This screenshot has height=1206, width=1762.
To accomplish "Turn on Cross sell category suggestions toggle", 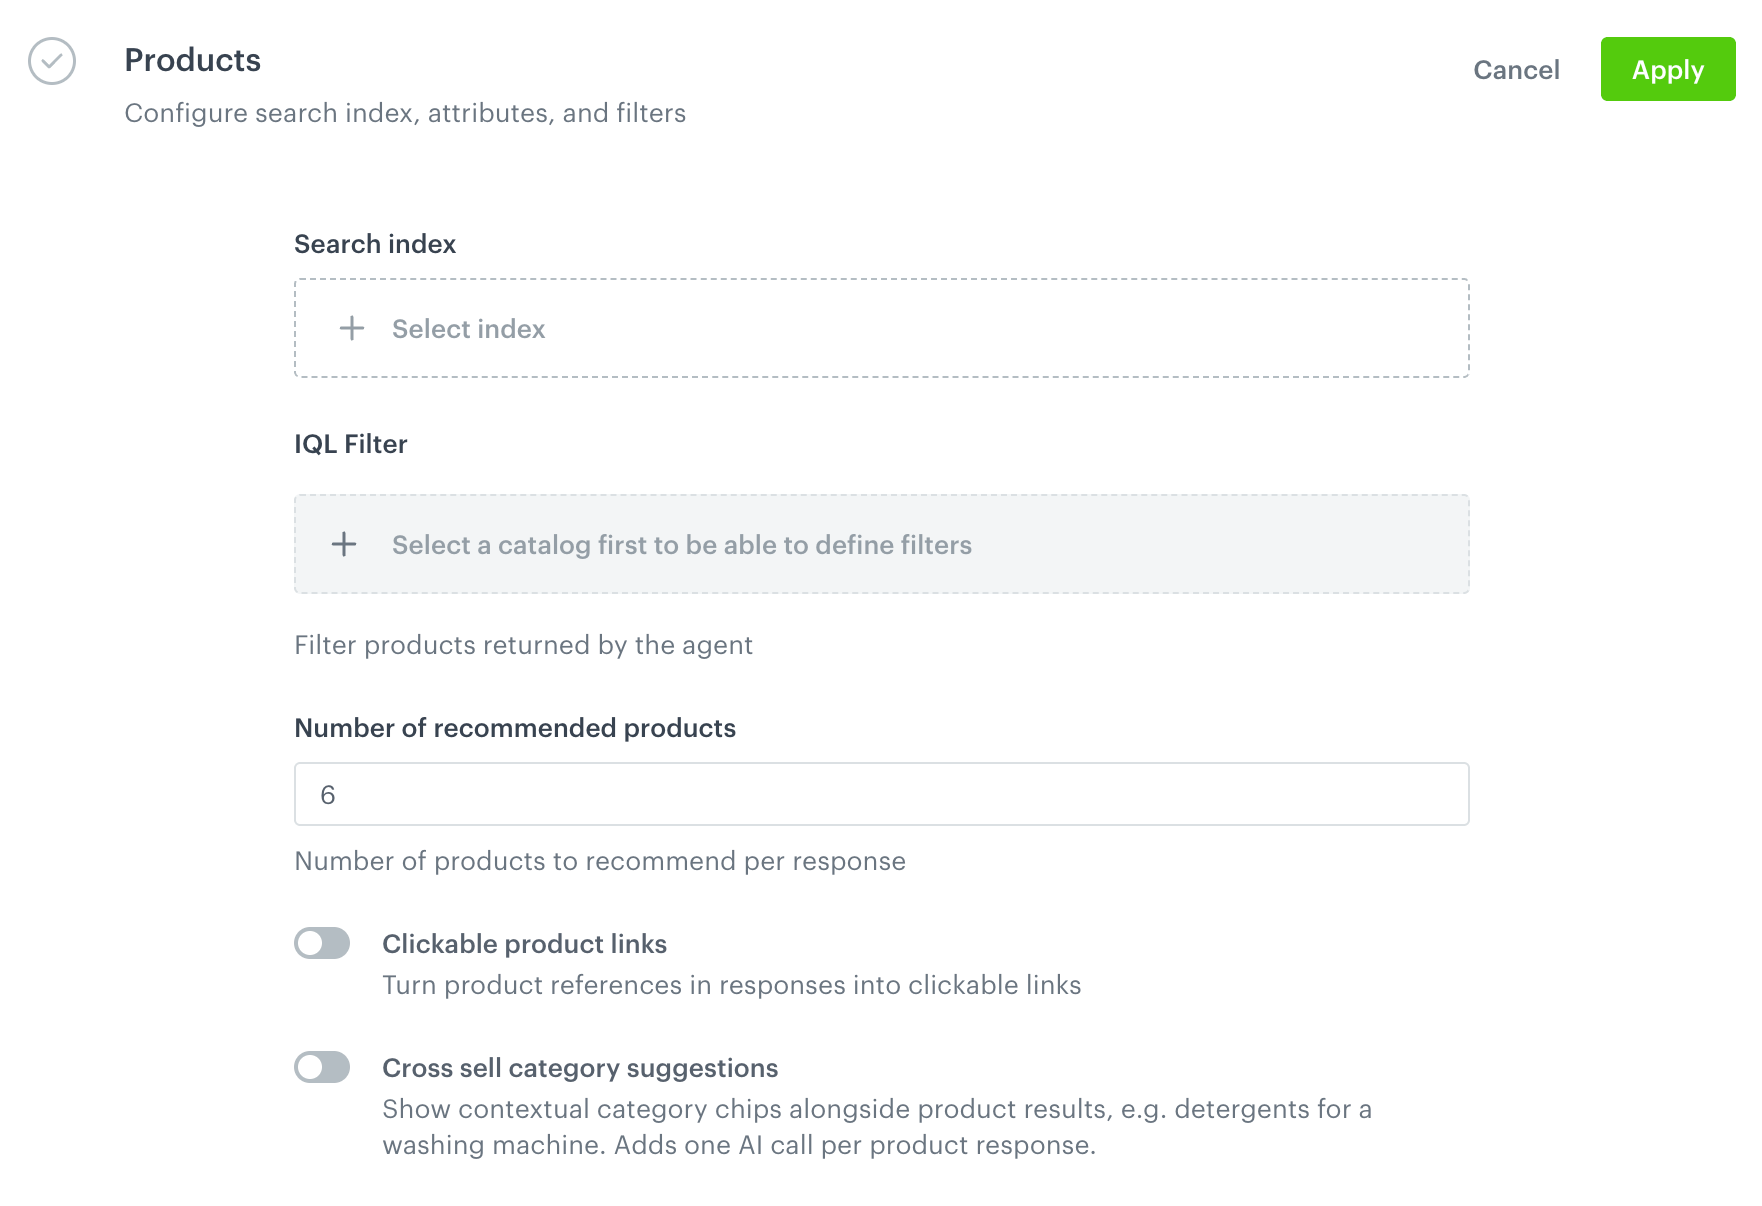I will tap(322, 1067).
